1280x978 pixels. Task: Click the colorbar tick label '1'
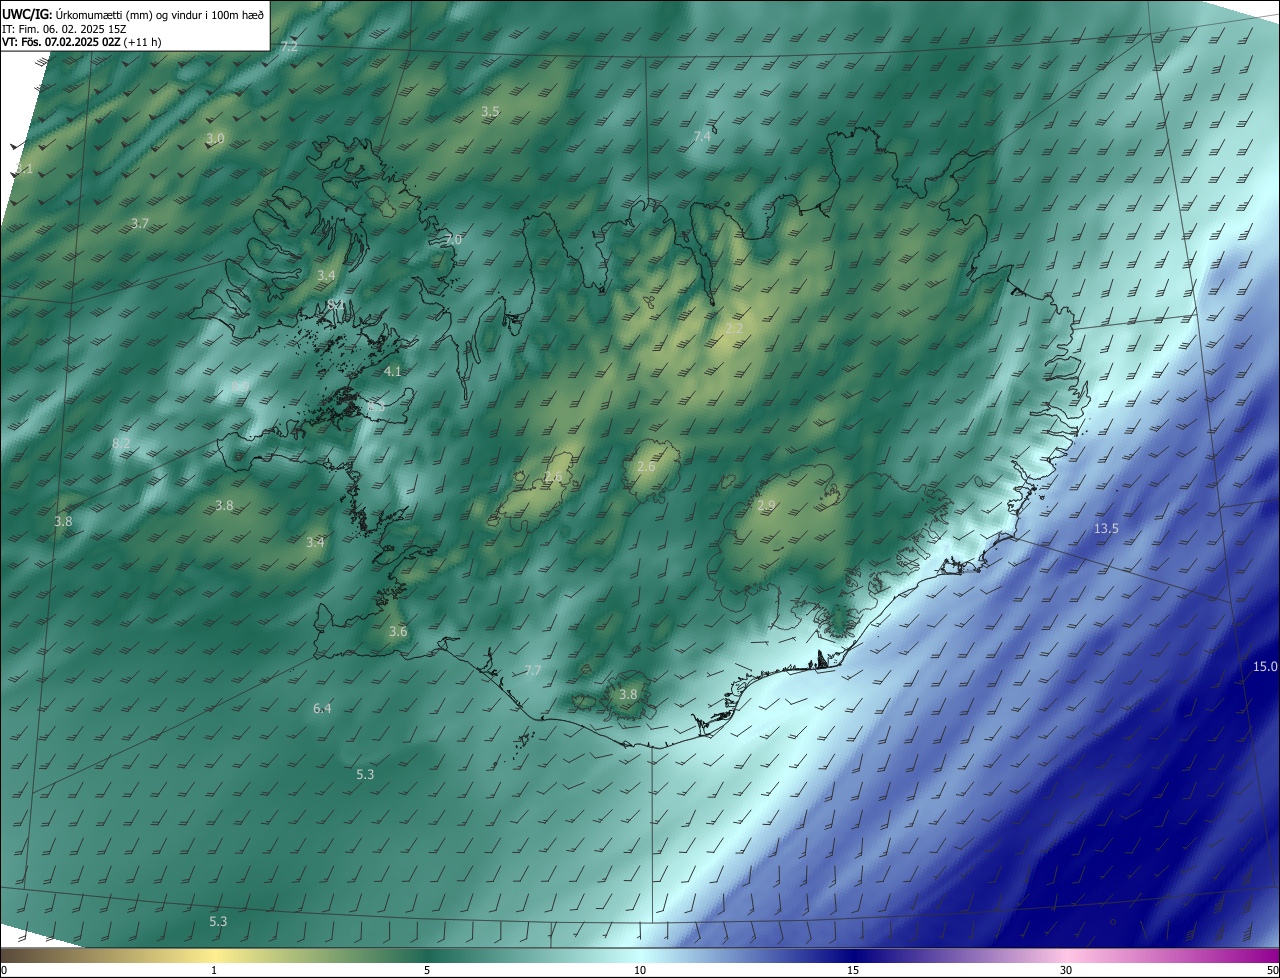tap(214, 970)
